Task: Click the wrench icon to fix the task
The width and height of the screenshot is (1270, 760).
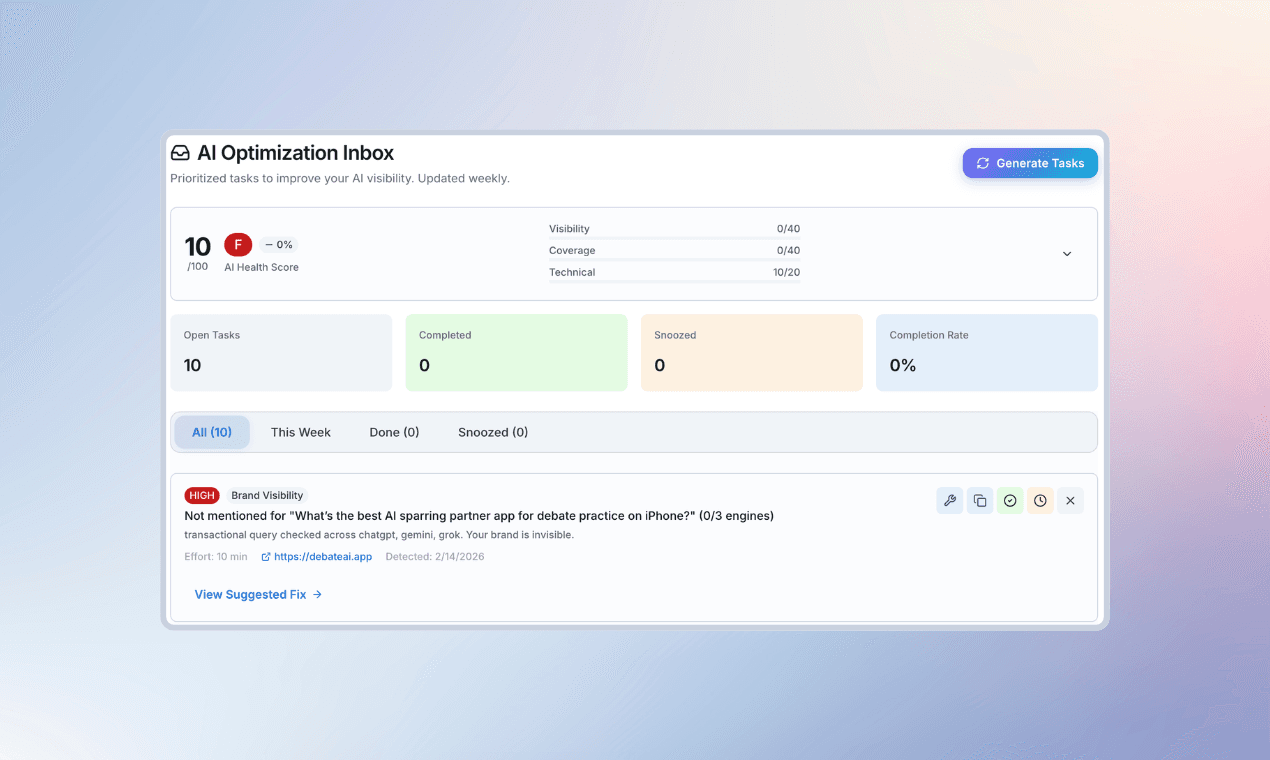Action: tap(949, 500)
